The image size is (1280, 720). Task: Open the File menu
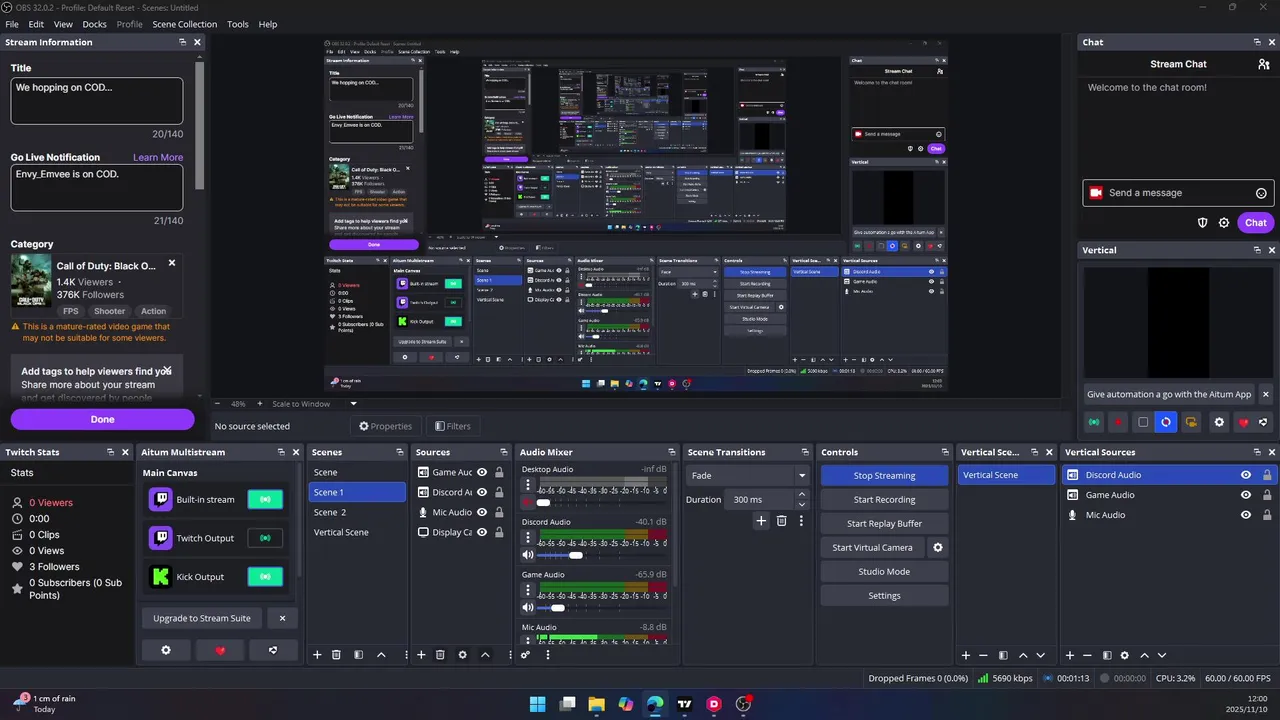12,24
